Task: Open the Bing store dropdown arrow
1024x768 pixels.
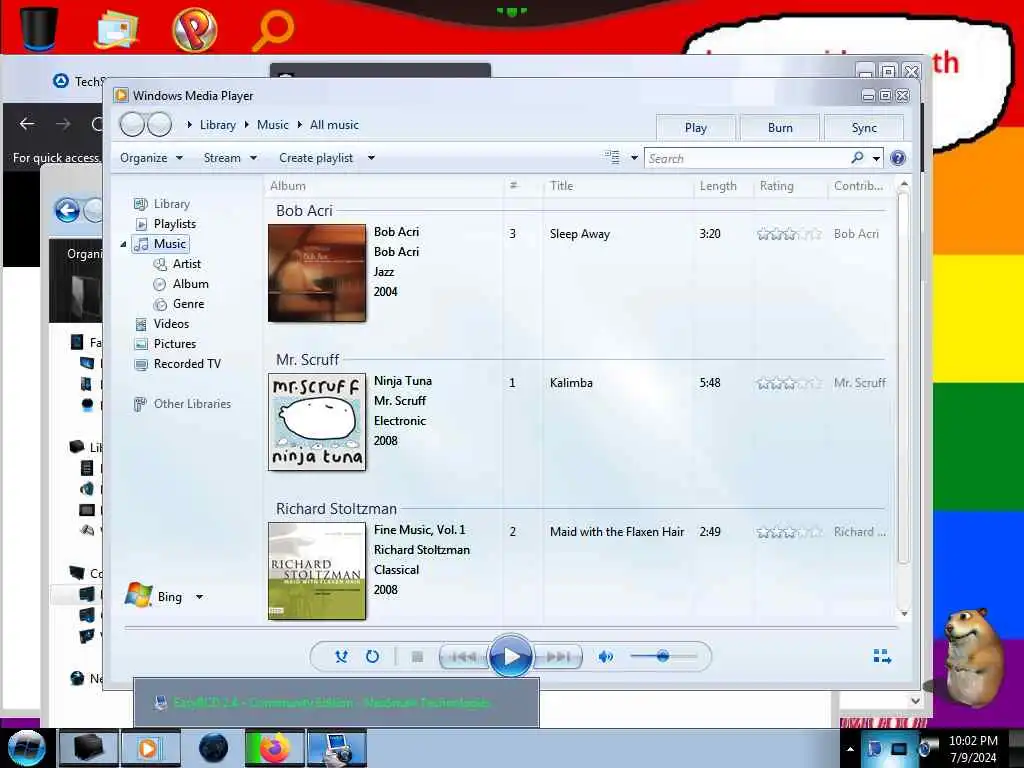Action: [199, 596]
